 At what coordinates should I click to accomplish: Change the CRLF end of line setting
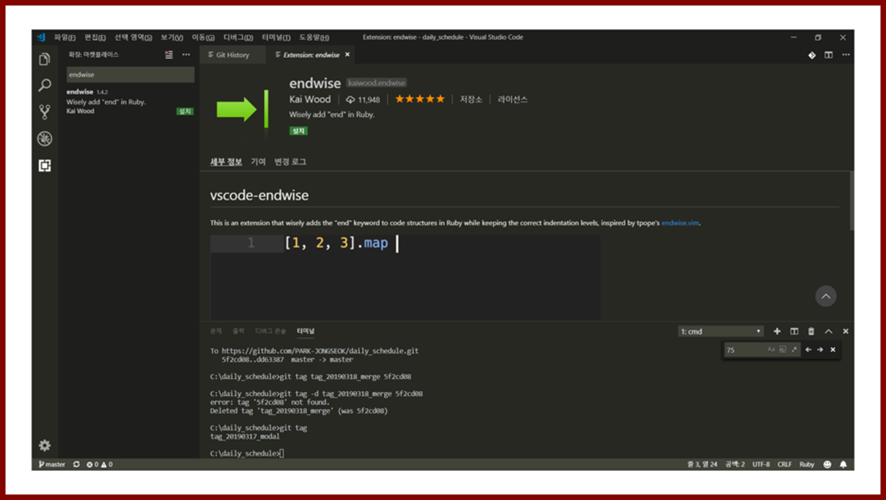[x=784, y=464]
